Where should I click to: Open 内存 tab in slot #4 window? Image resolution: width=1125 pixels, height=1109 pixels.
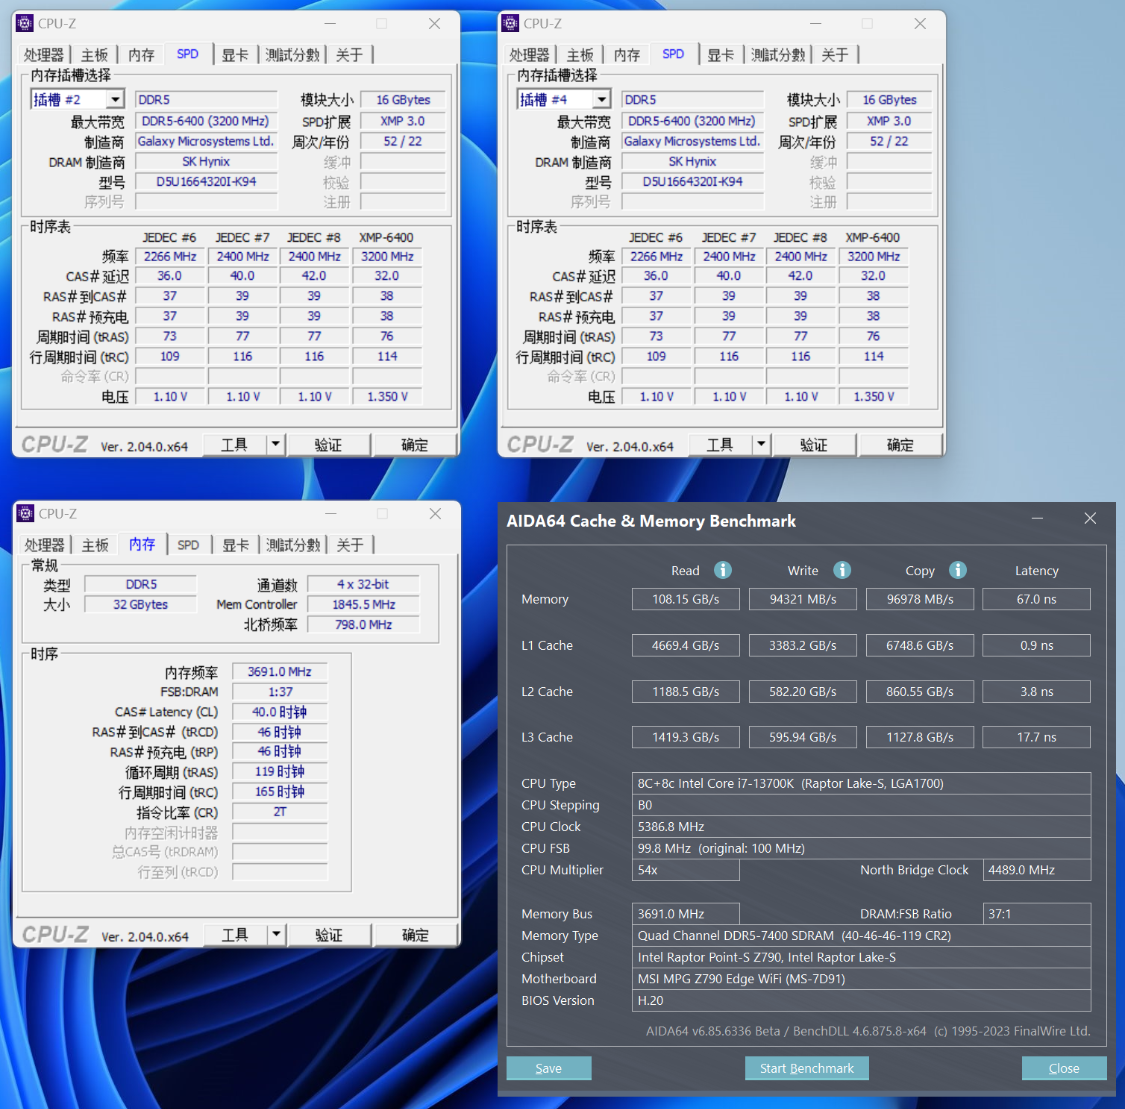tap(627, 55)
